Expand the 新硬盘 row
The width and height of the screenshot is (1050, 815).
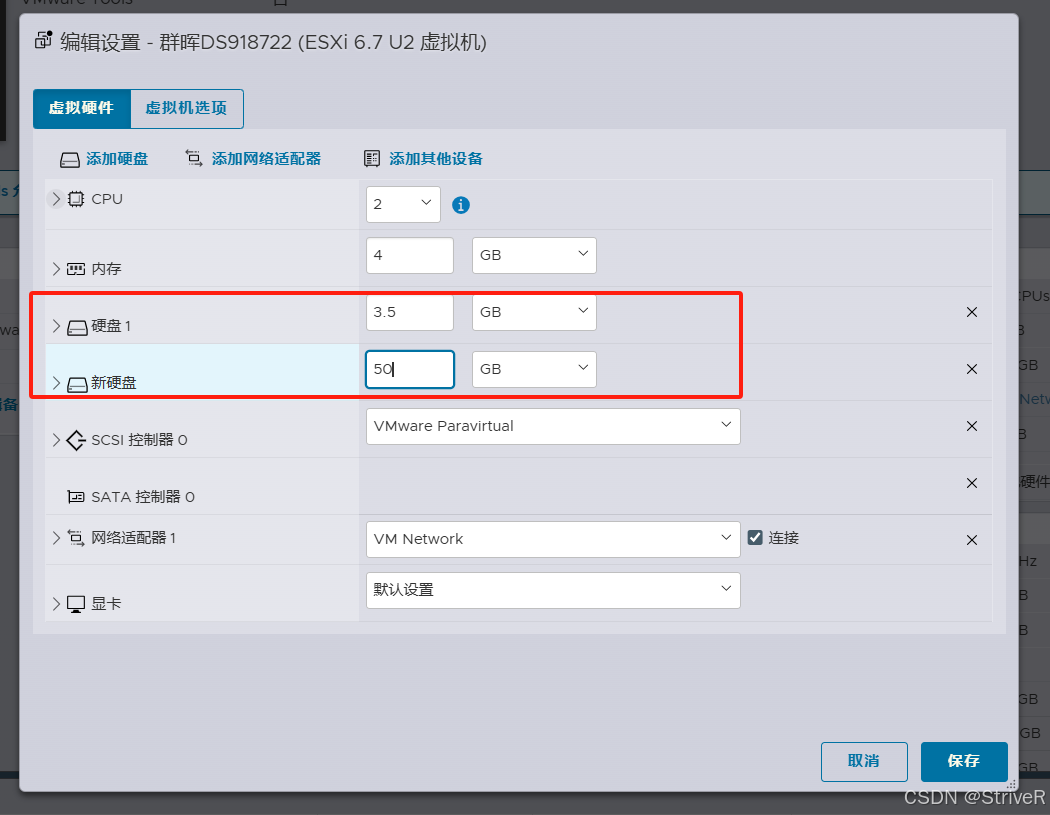coord(56,382)
